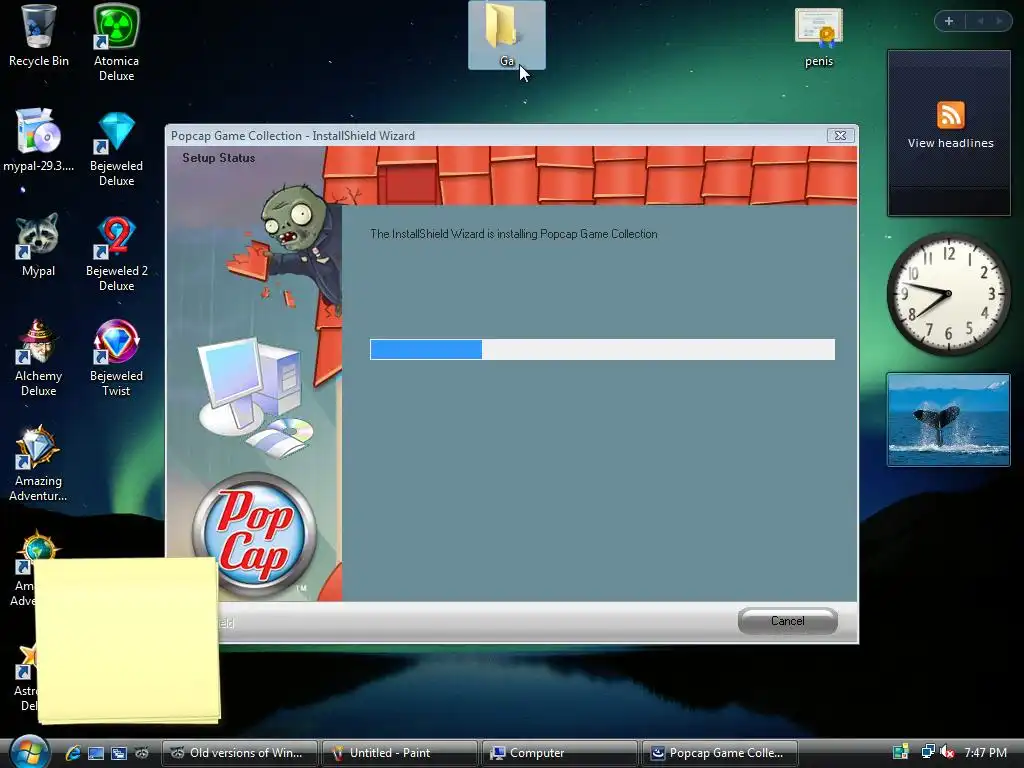Select the certificate file named penis
Image resolution: width=1024 pixels, height=768 pixels.
tap(819, 37)
